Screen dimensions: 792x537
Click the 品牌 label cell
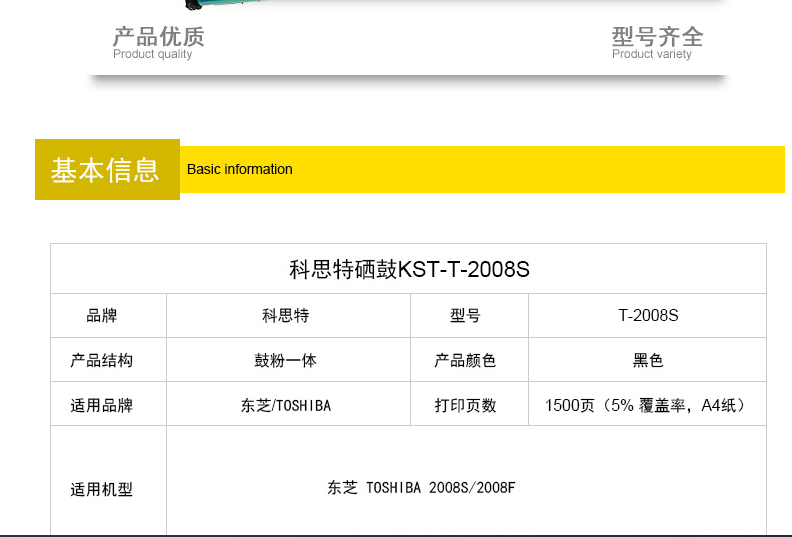click(x=109, y=316)
